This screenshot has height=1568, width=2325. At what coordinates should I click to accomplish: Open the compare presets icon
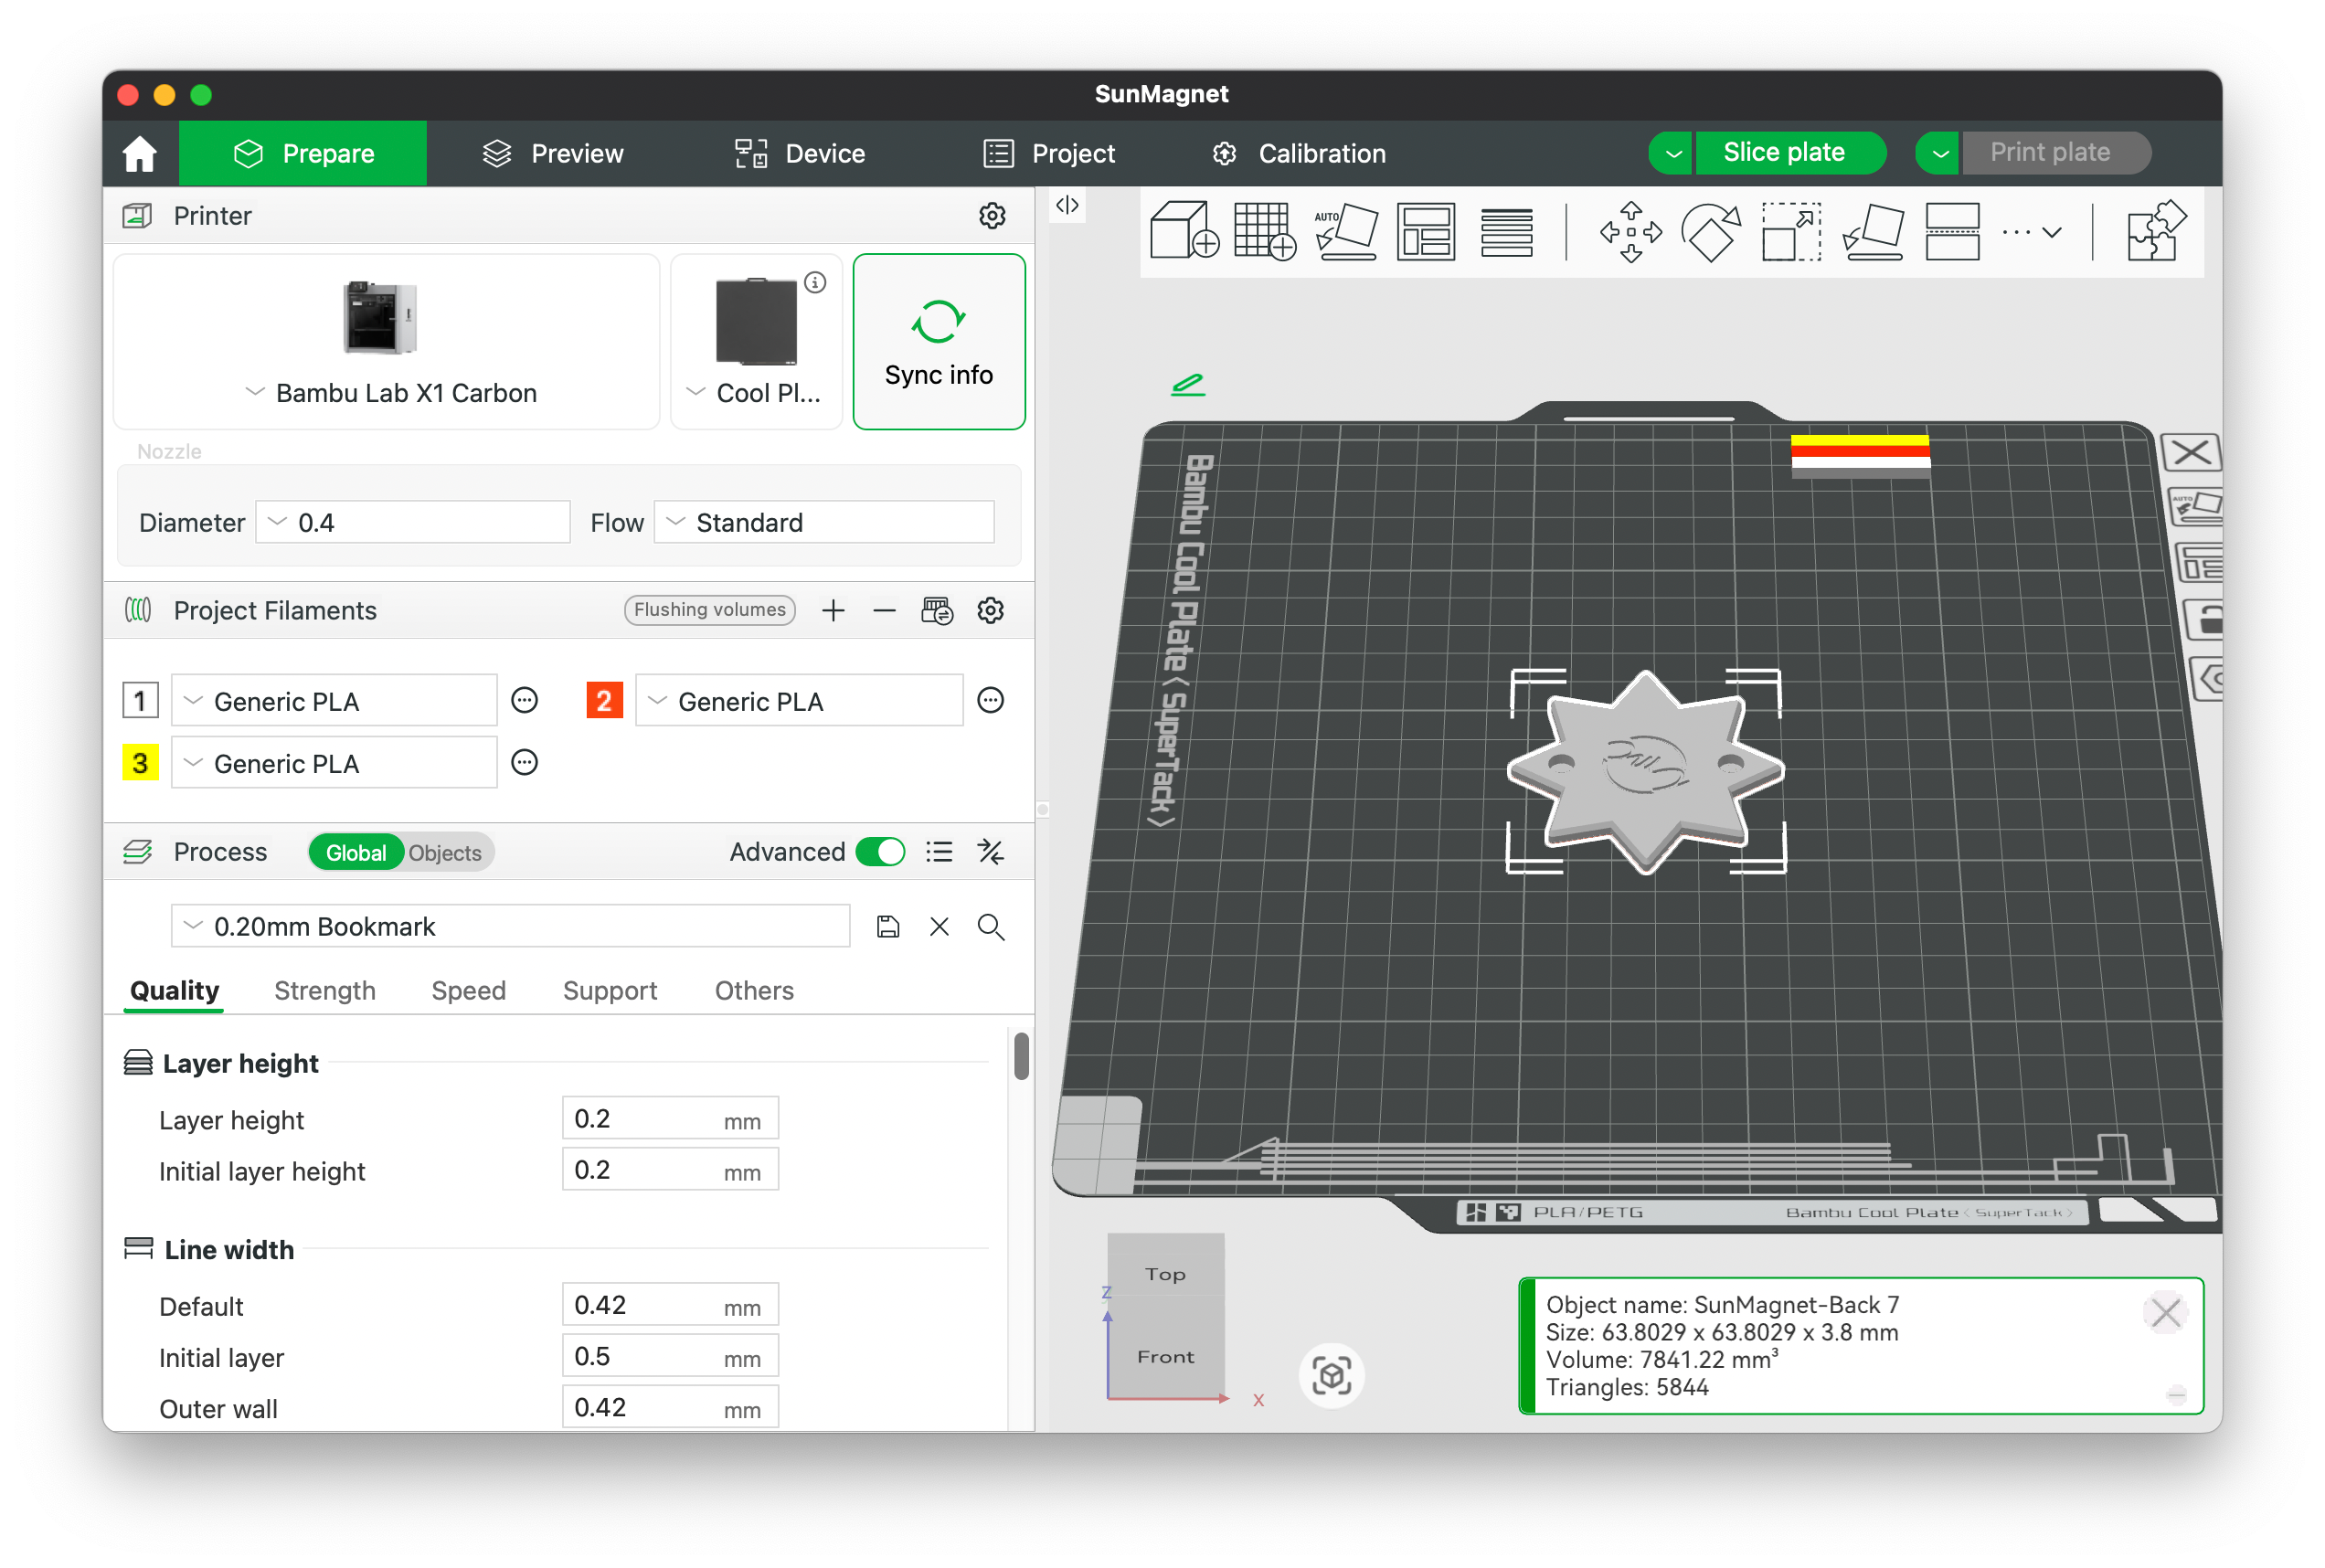990,851
